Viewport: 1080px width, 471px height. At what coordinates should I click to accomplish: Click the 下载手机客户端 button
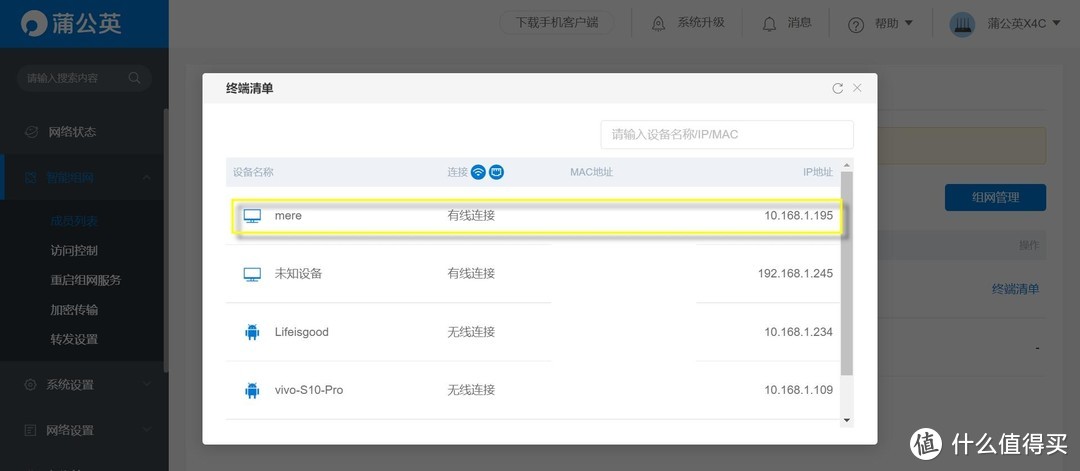pos(558,22)
